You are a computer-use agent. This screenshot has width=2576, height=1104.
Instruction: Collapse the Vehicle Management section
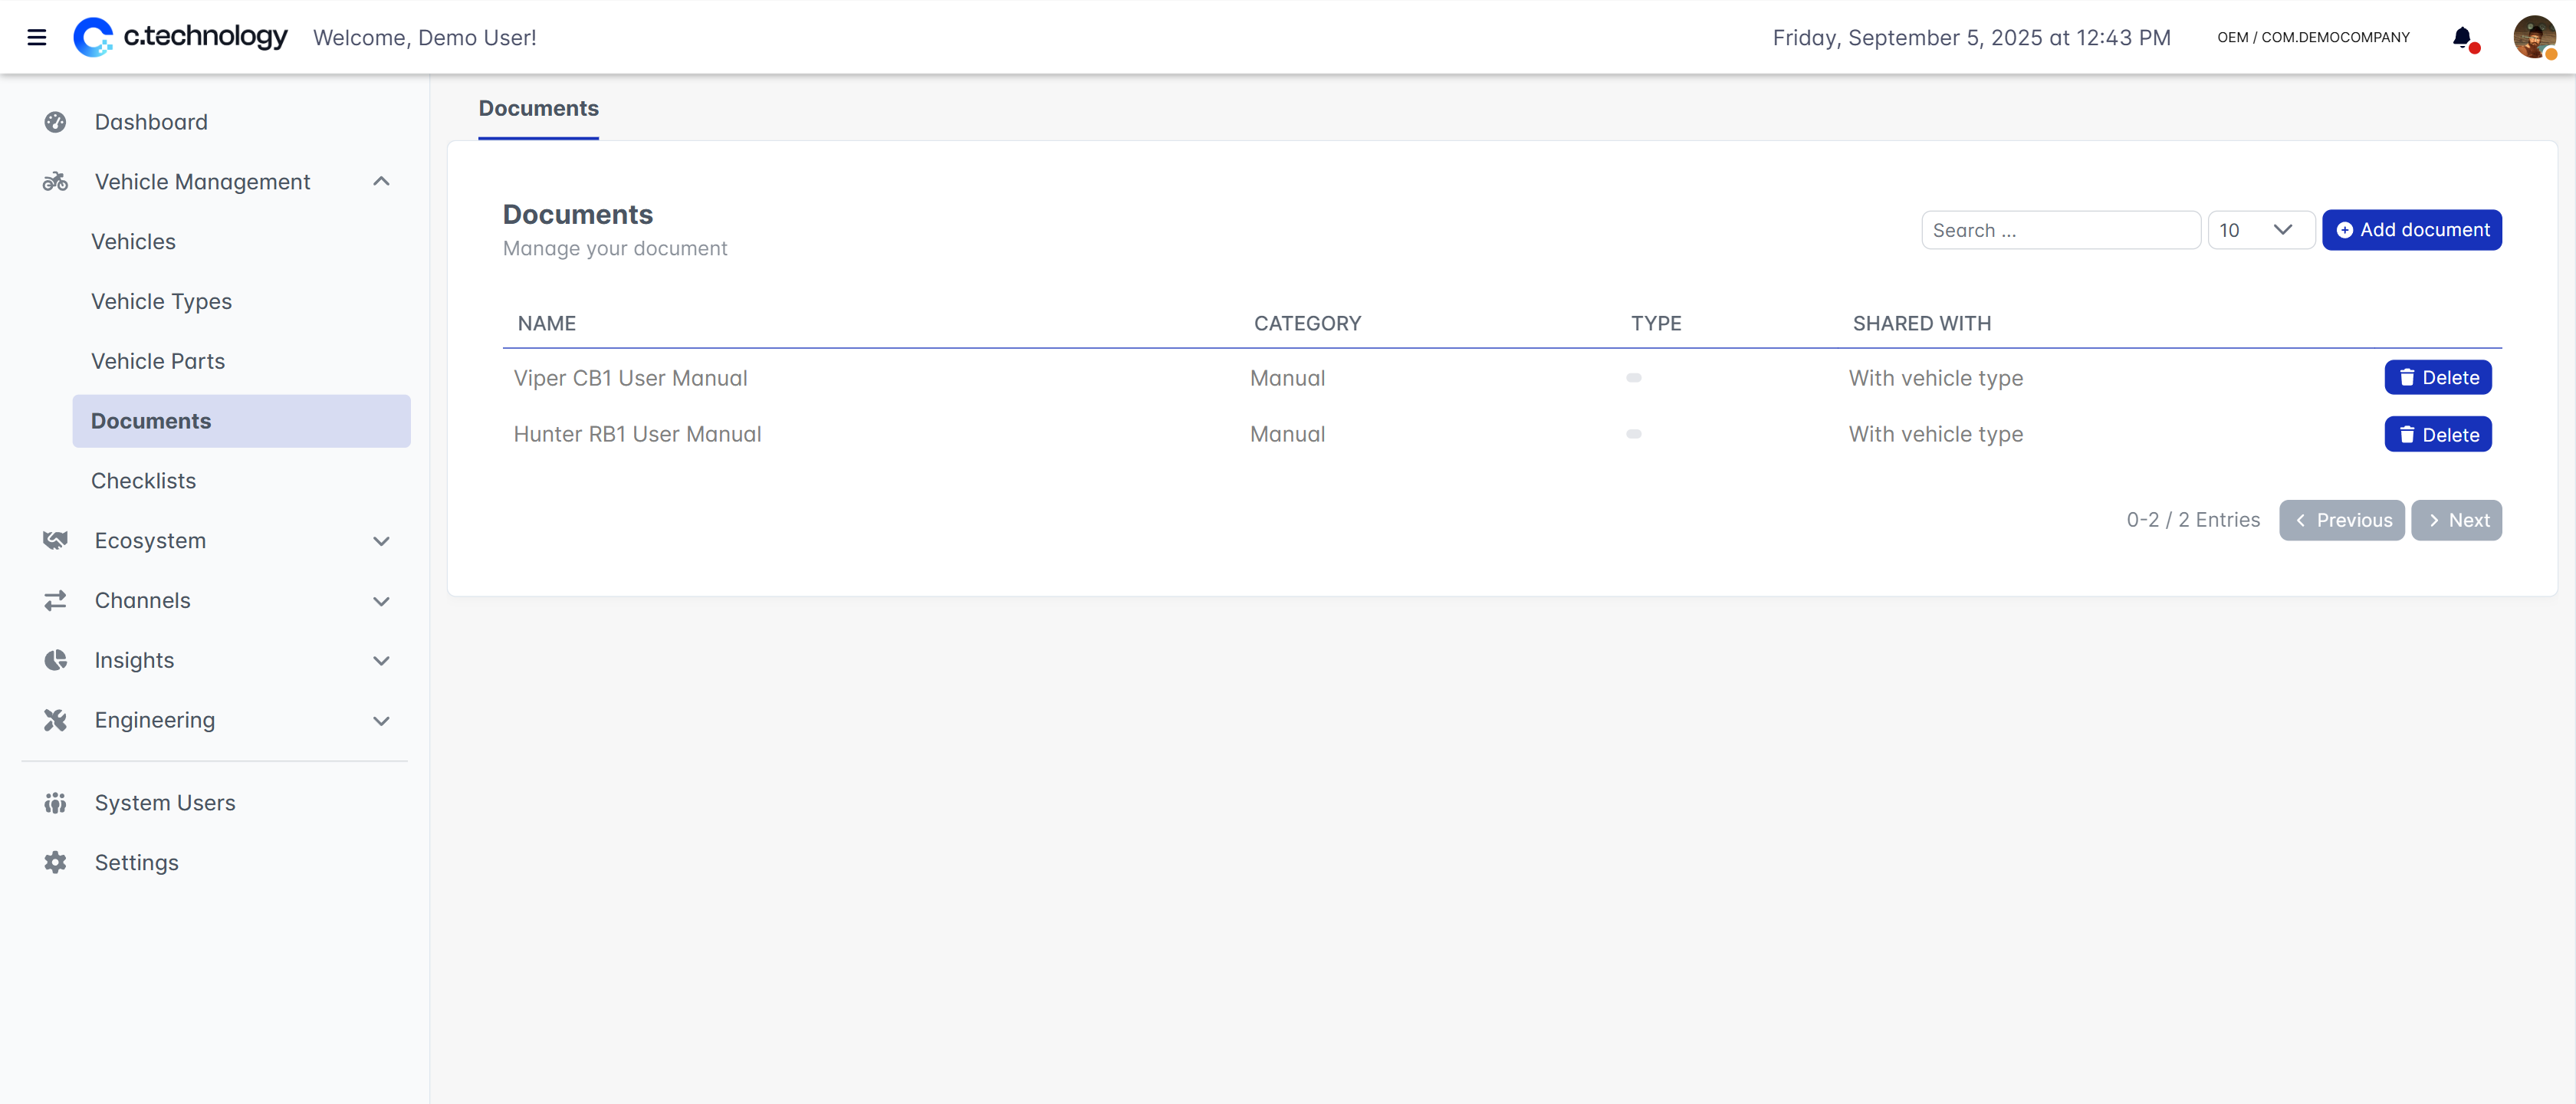pos(381,181)
